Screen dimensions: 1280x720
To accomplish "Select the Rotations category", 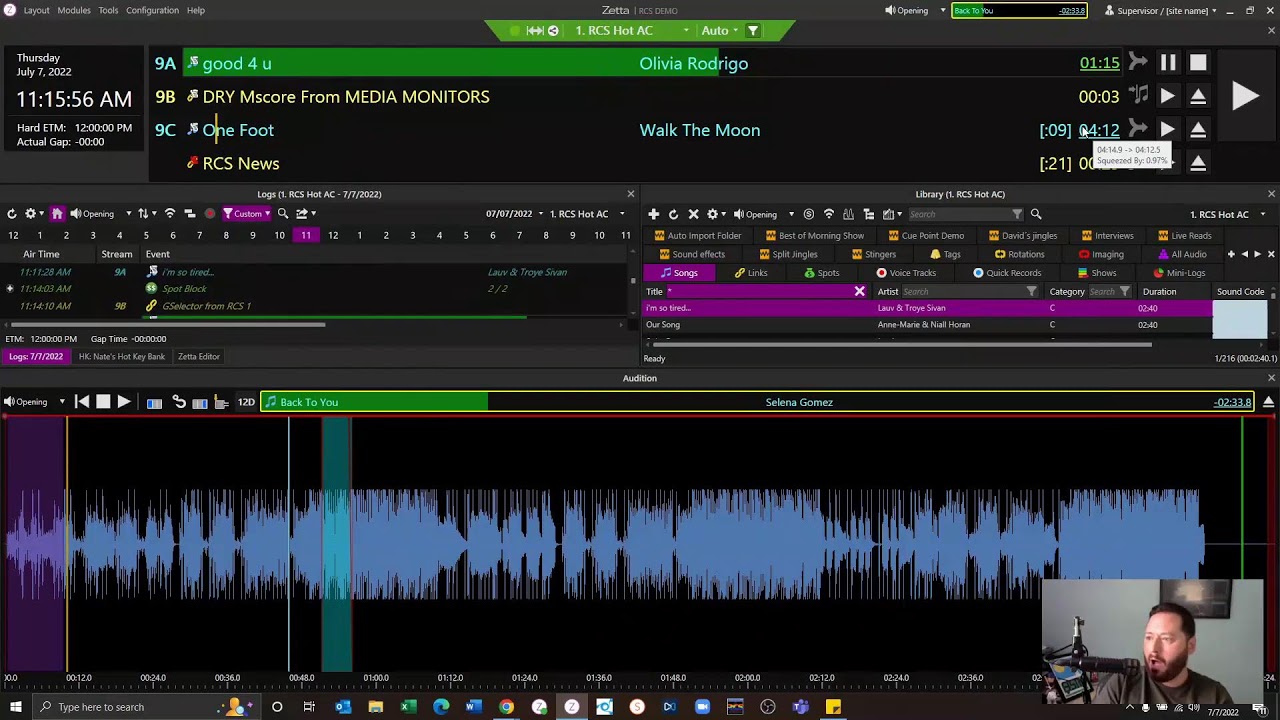I will coord(1019,255).
